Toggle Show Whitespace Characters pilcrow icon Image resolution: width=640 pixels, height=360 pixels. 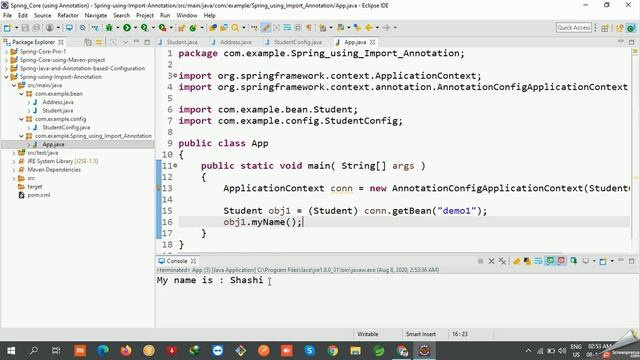pyautogui.click(x=309, y=28)
